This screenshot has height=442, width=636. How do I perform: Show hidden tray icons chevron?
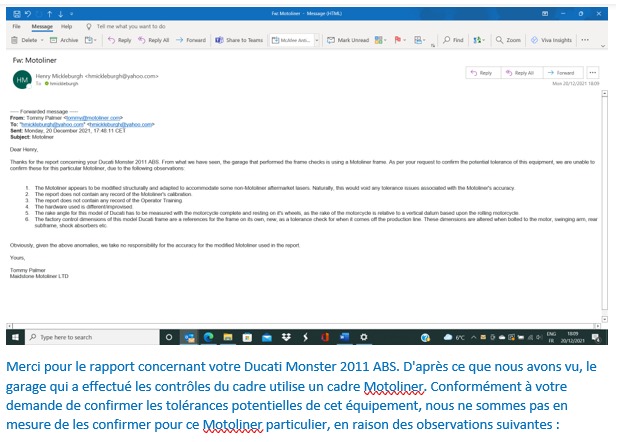click(x=473, y=337)
